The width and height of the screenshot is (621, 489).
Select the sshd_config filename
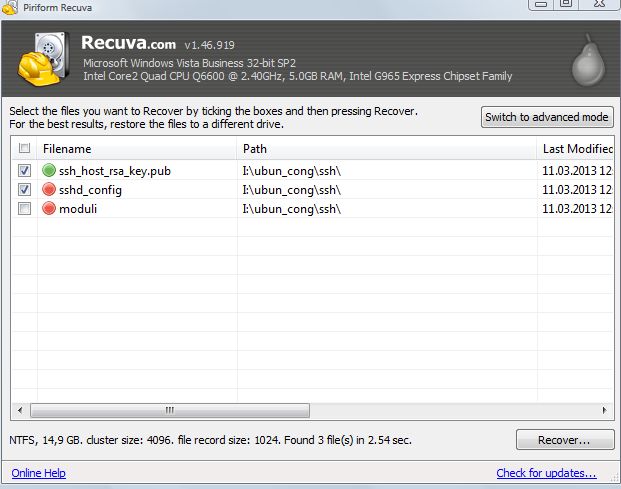(90, 190)
